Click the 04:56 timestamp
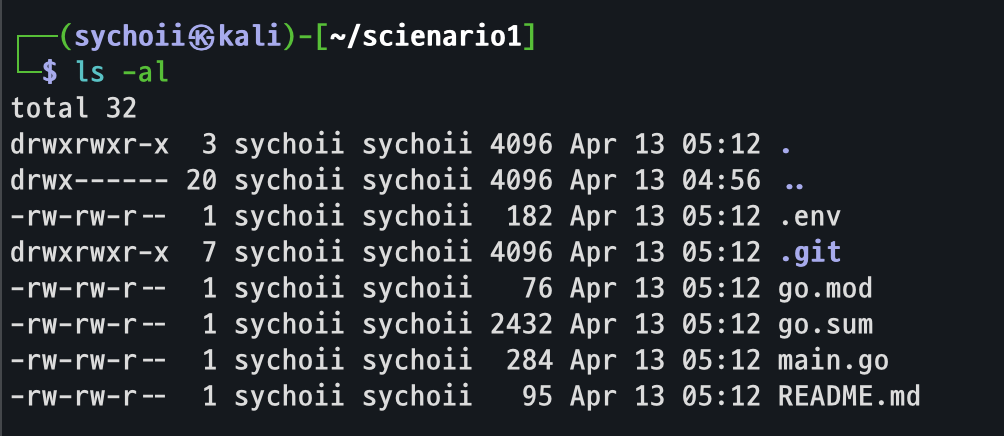Image resolution: width=1004 pixels, height=436 pixels. [x=721, y=181]
